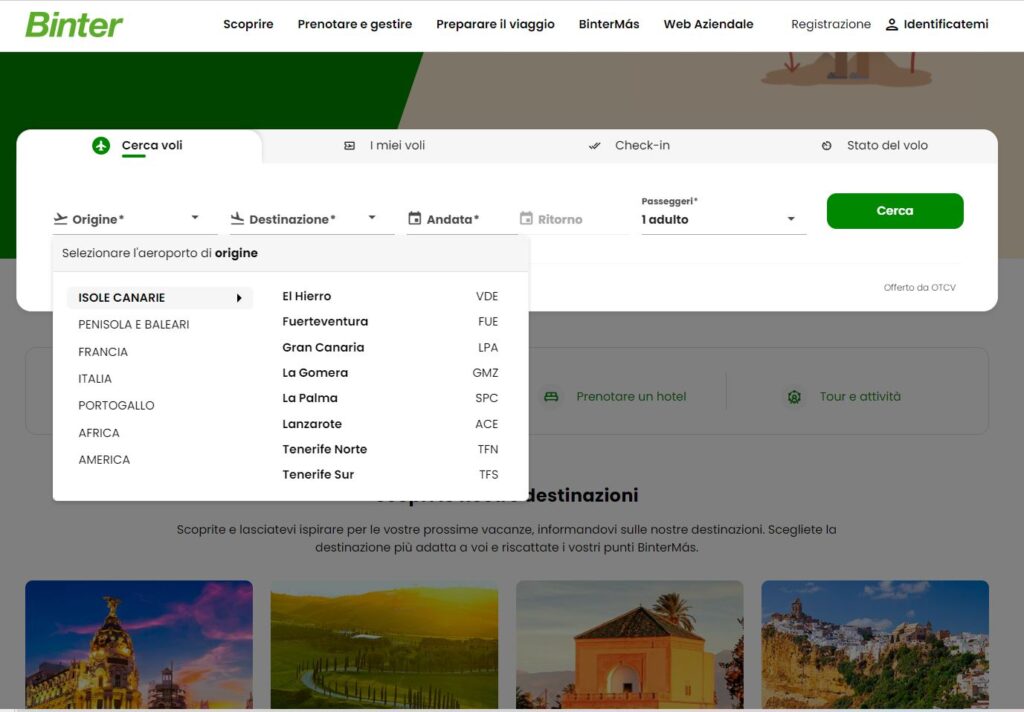Open the Prenotare un hotel link
The width and height of the screenshot is (1024, 712).
pyautogui.click(x=631, y=396)
